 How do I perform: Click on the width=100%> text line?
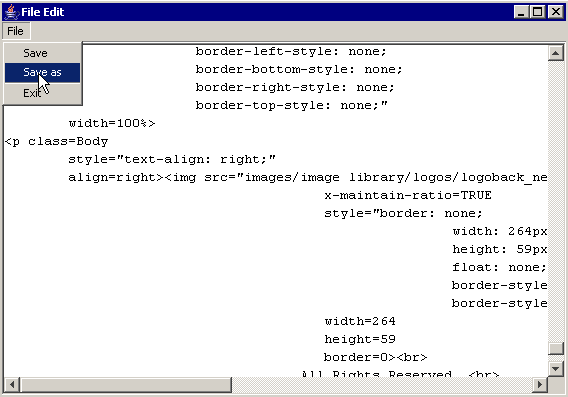tap(112, 123)
